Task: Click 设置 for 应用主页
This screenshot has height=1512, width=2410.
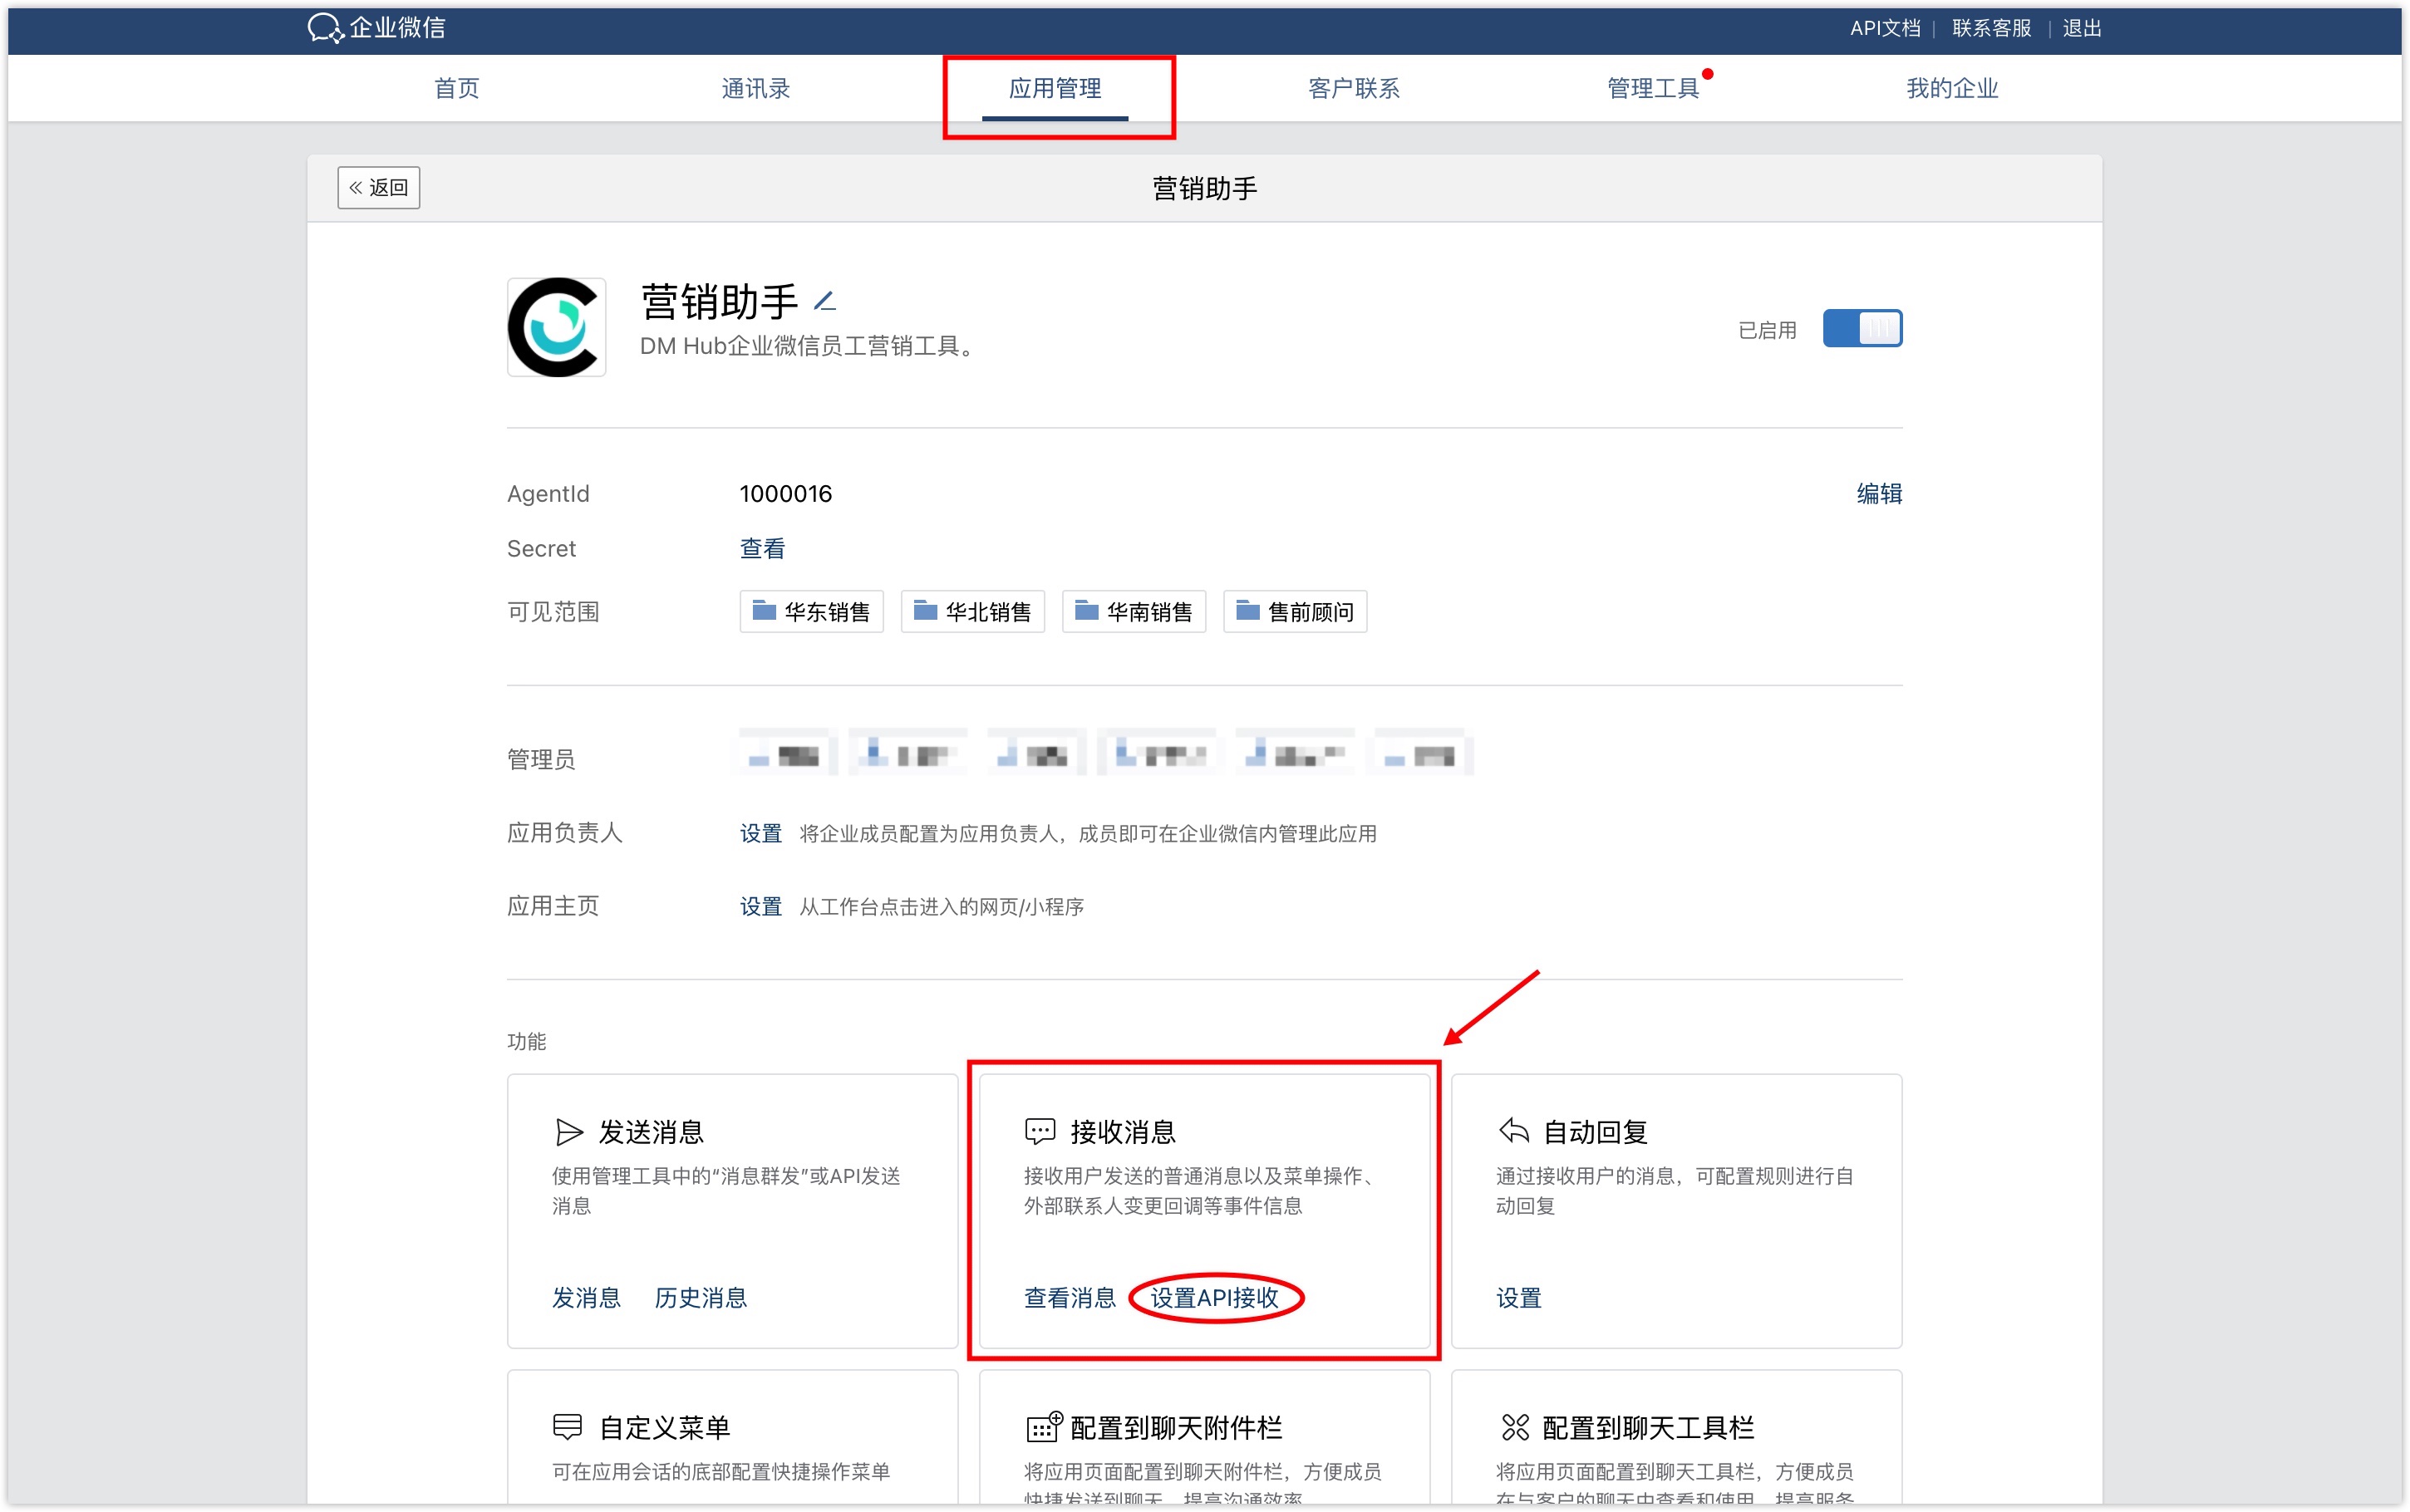Action: point(760,906)
